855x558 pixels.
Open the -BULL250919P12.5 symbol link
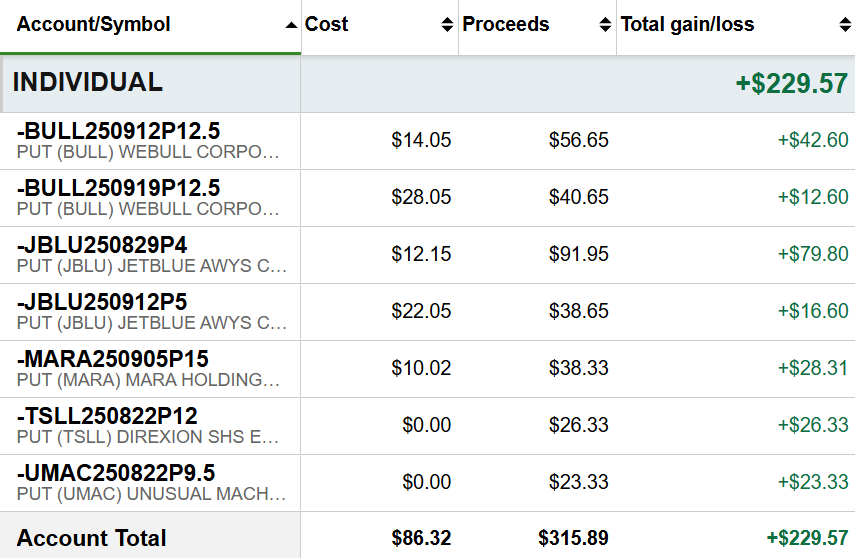coord(118,188)
